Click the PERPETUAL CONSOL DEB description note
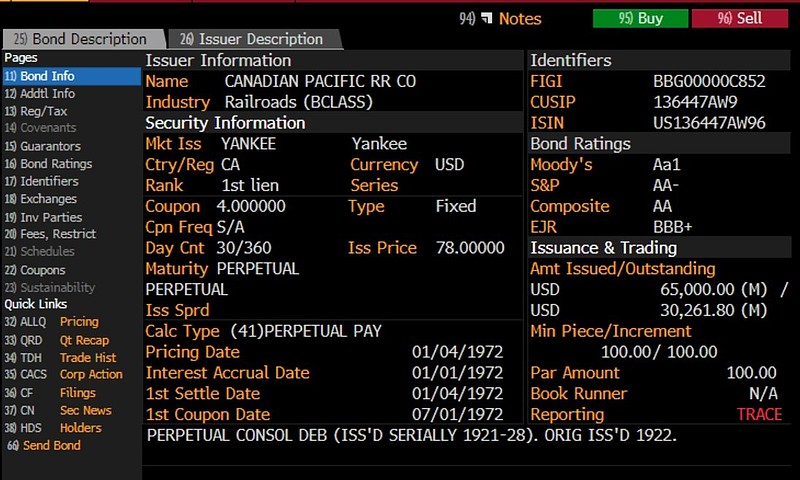 pos(411,435)
